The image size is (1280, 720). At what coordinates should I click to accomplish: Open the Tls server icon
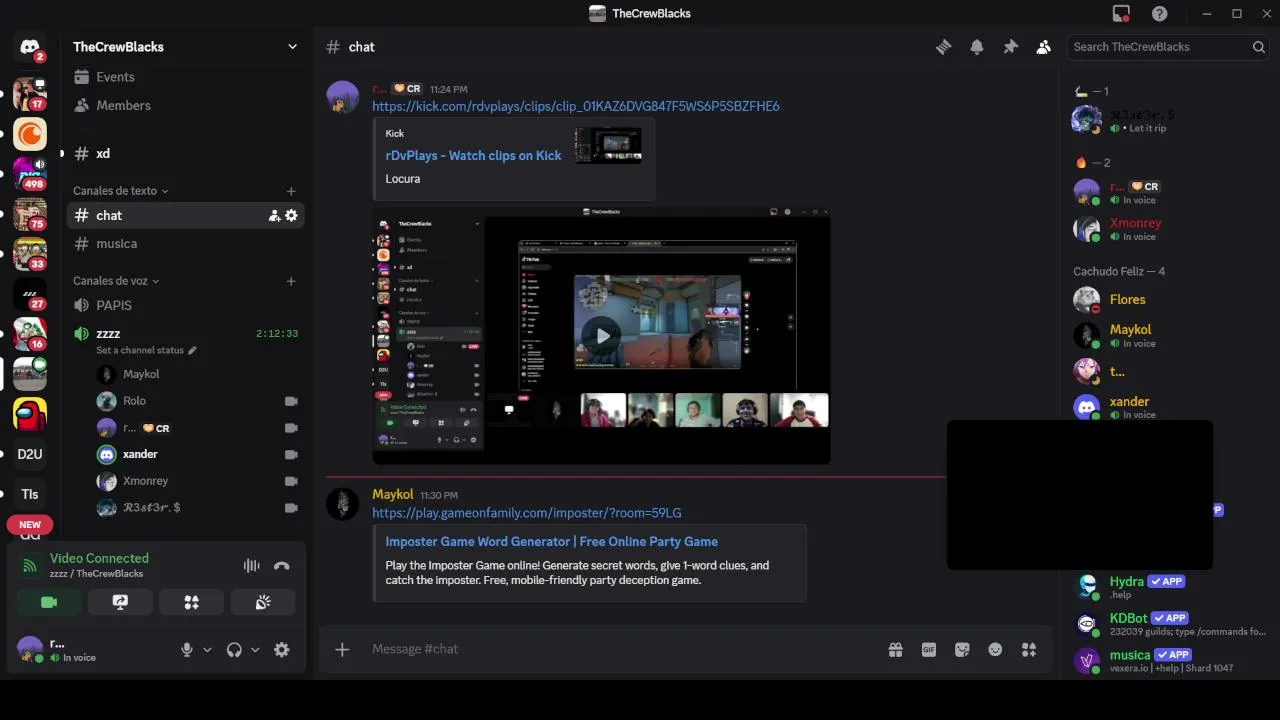coord(30,494)
